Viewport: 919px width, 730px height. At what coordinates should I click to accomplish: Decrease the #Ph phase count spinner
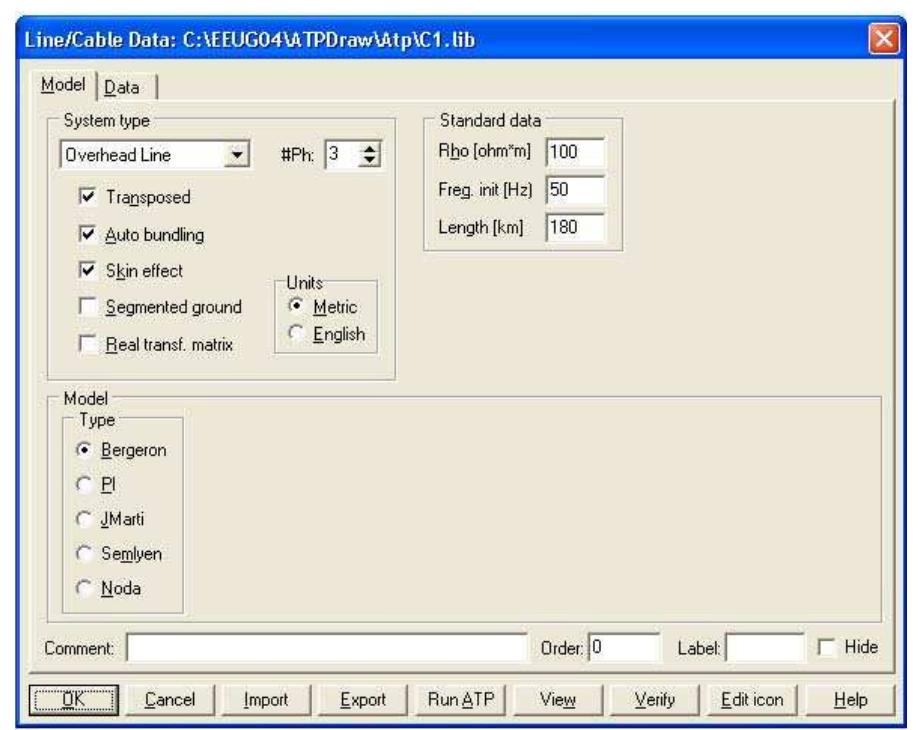coord(369,161)
